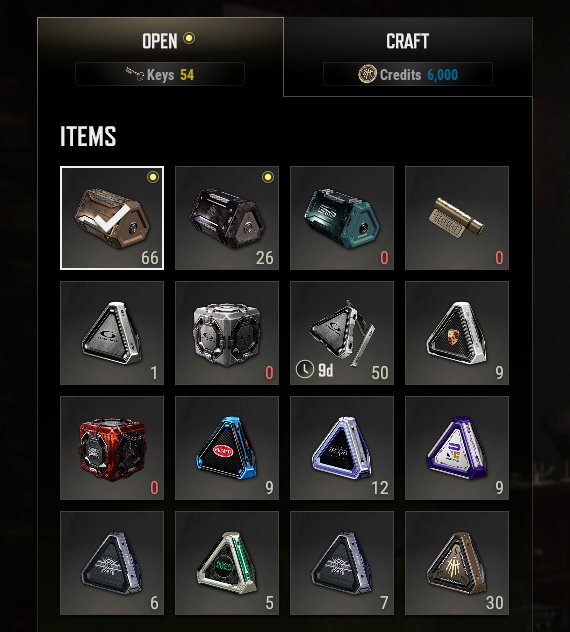The width and height of the screenshot is (570, 632).
Task: Pick the gold-brown crate with count 30
Action: [457, 563]
